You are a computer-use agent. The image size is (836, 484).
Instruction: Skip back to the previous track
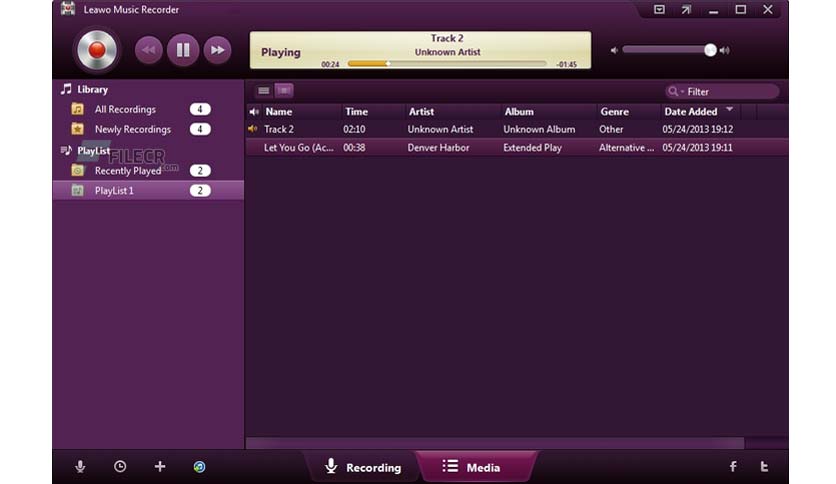(x=148, y=50)
